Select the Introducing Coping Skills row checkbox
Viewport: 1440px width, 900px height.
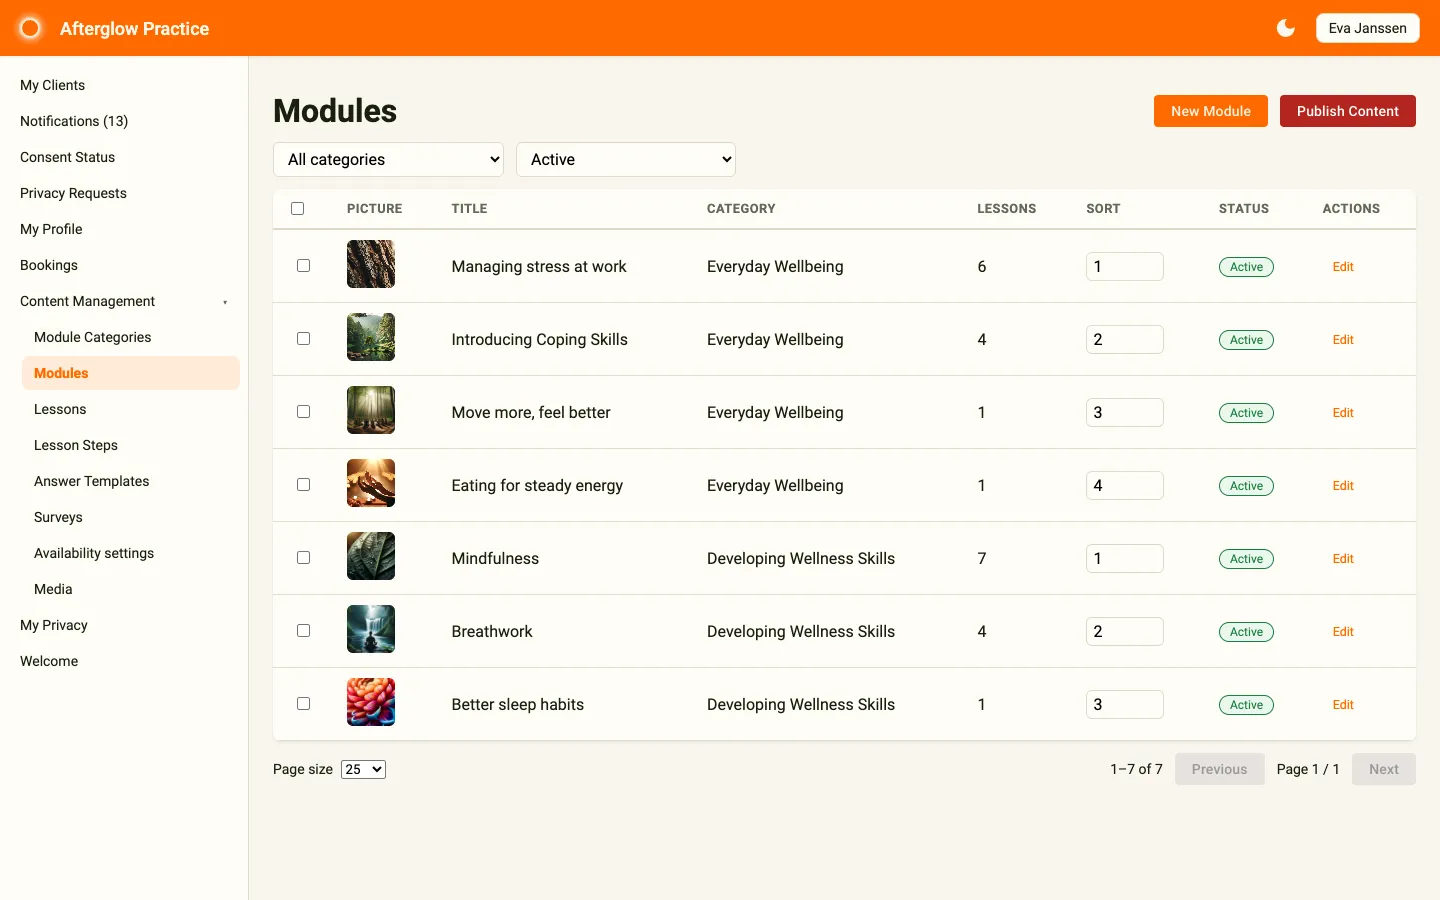[303, 339]
